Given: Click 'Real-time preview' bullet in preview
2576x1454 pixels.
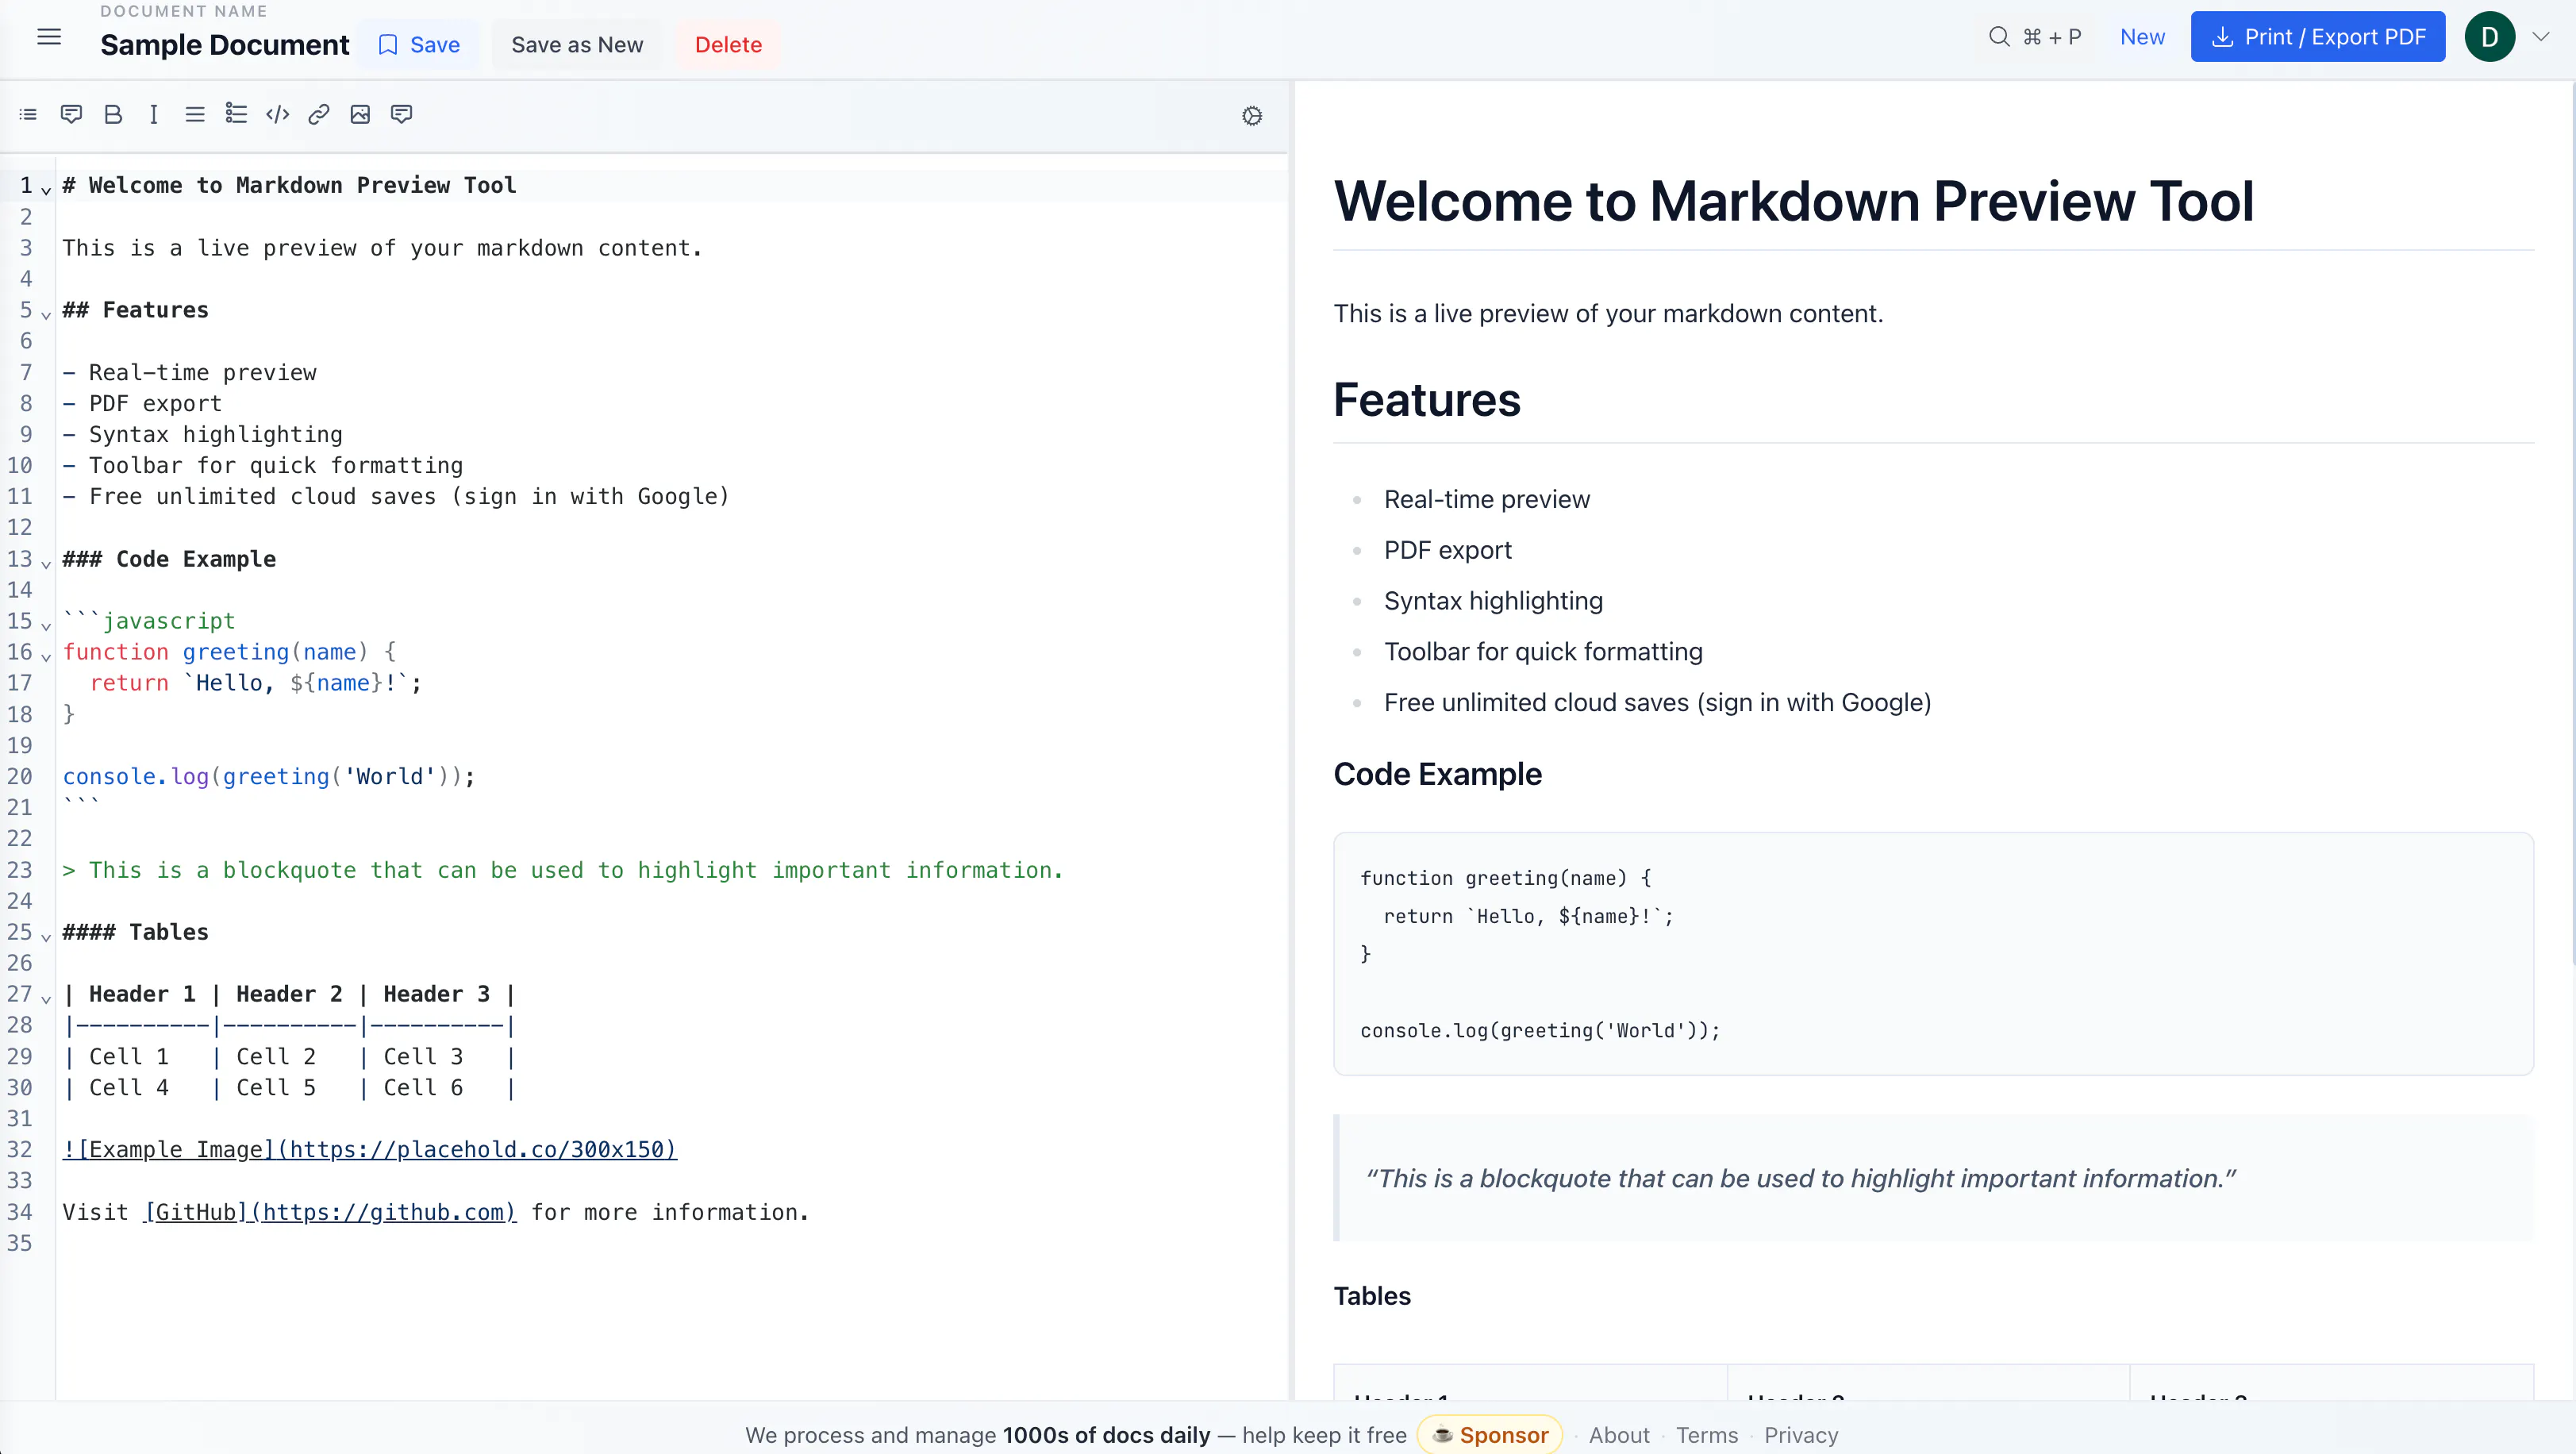Looking at the screenshot, I should tap(1486, 499).
